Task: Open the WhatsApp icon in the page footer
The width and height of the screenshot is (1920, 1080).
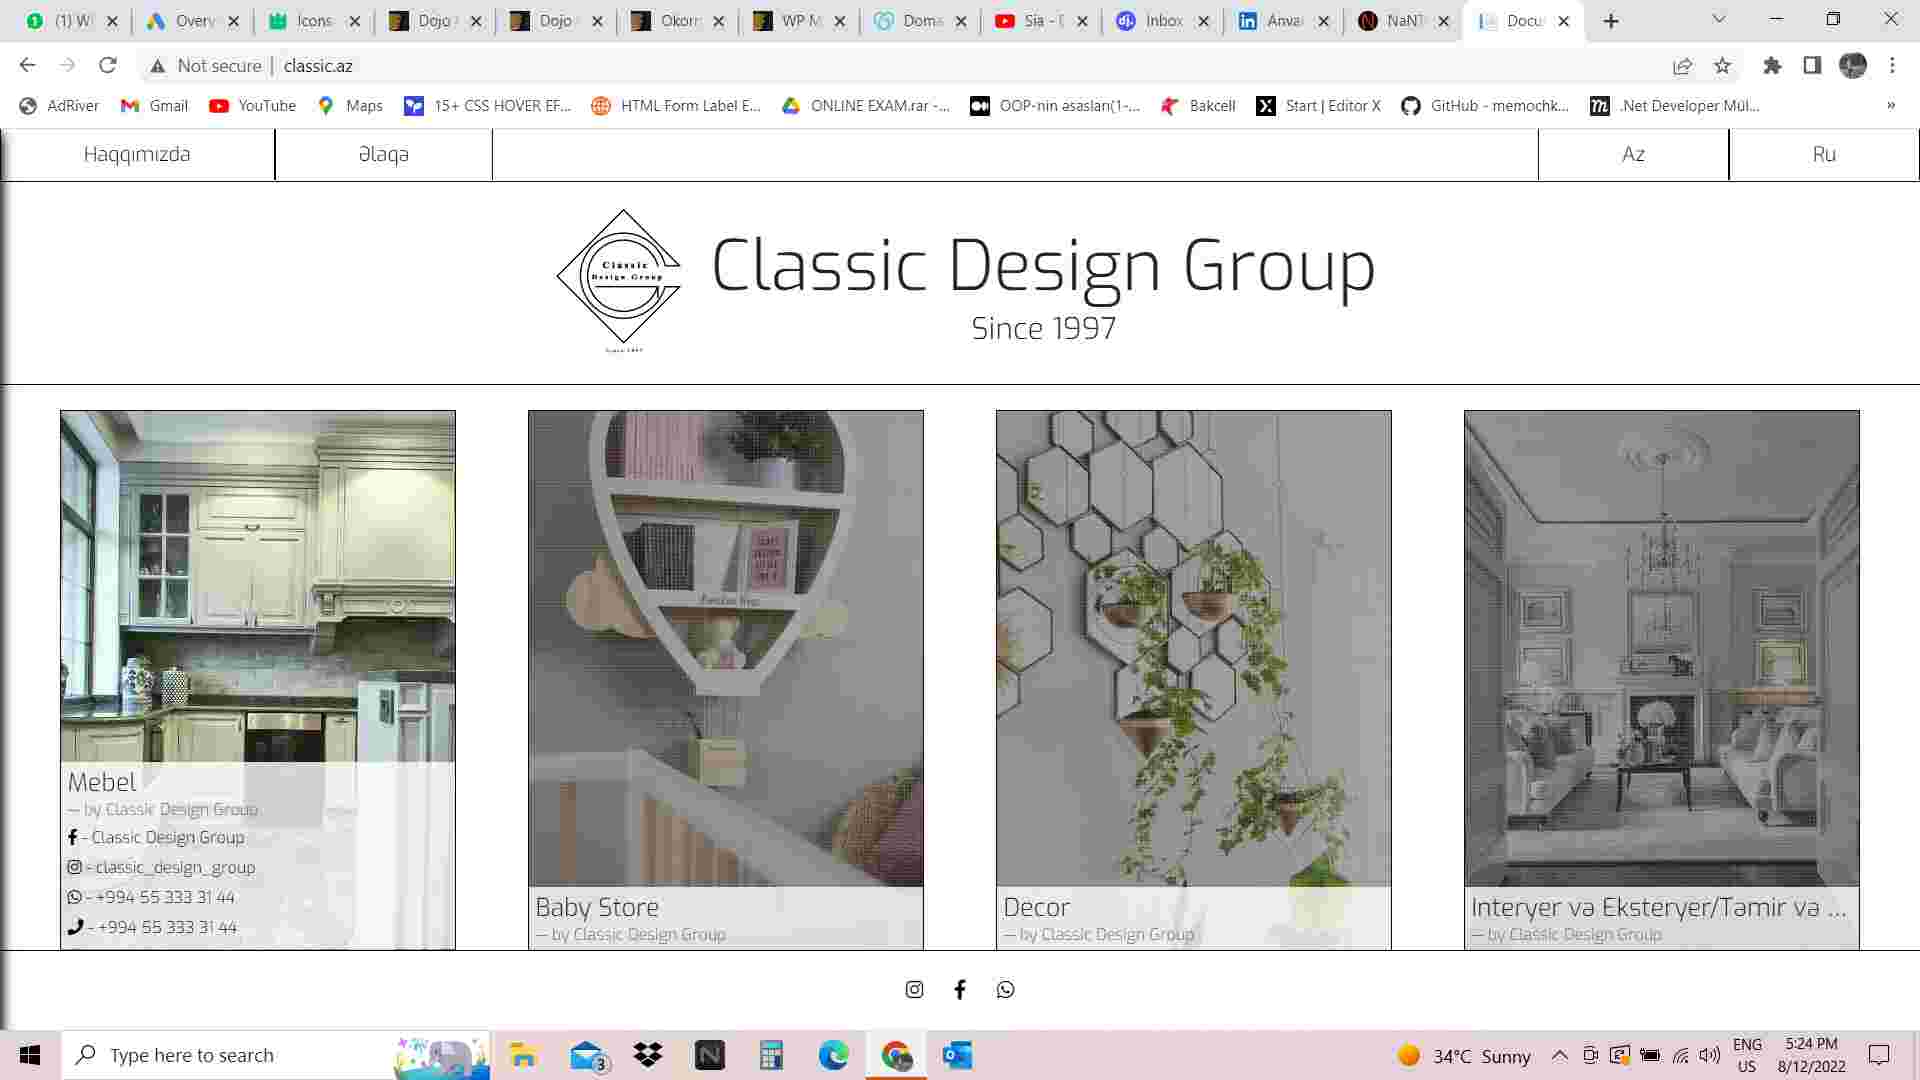Action: click(x=1005, y=989)
